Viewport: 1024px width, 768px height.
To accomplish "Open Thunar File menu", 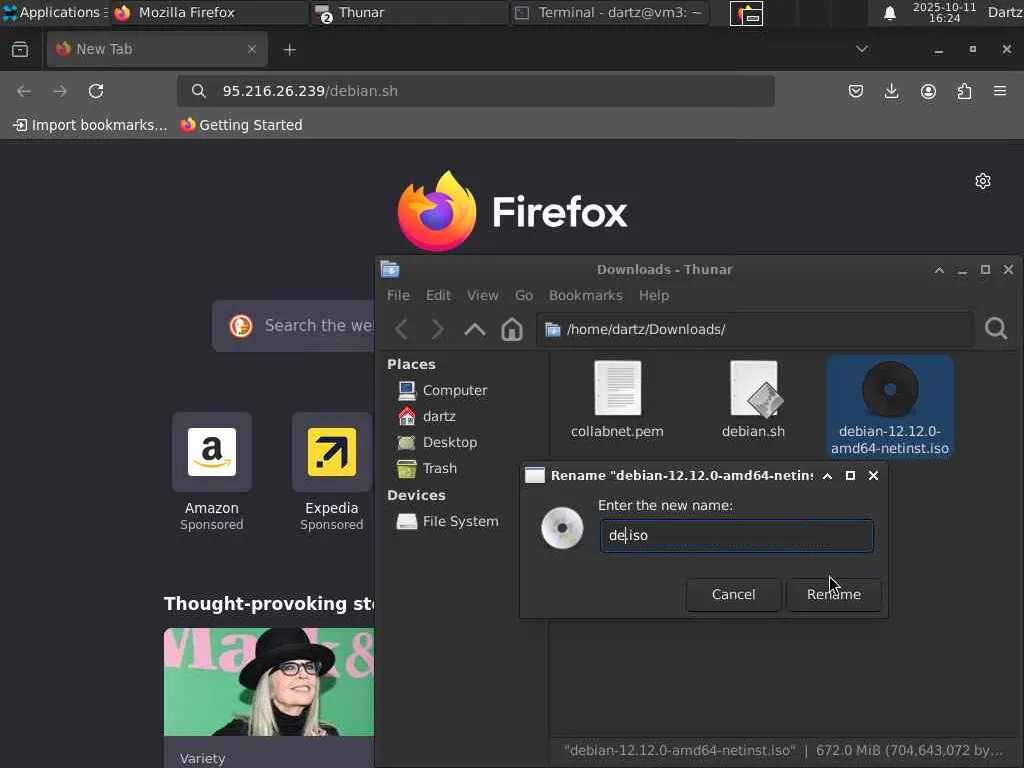I will tap(398, 295).
